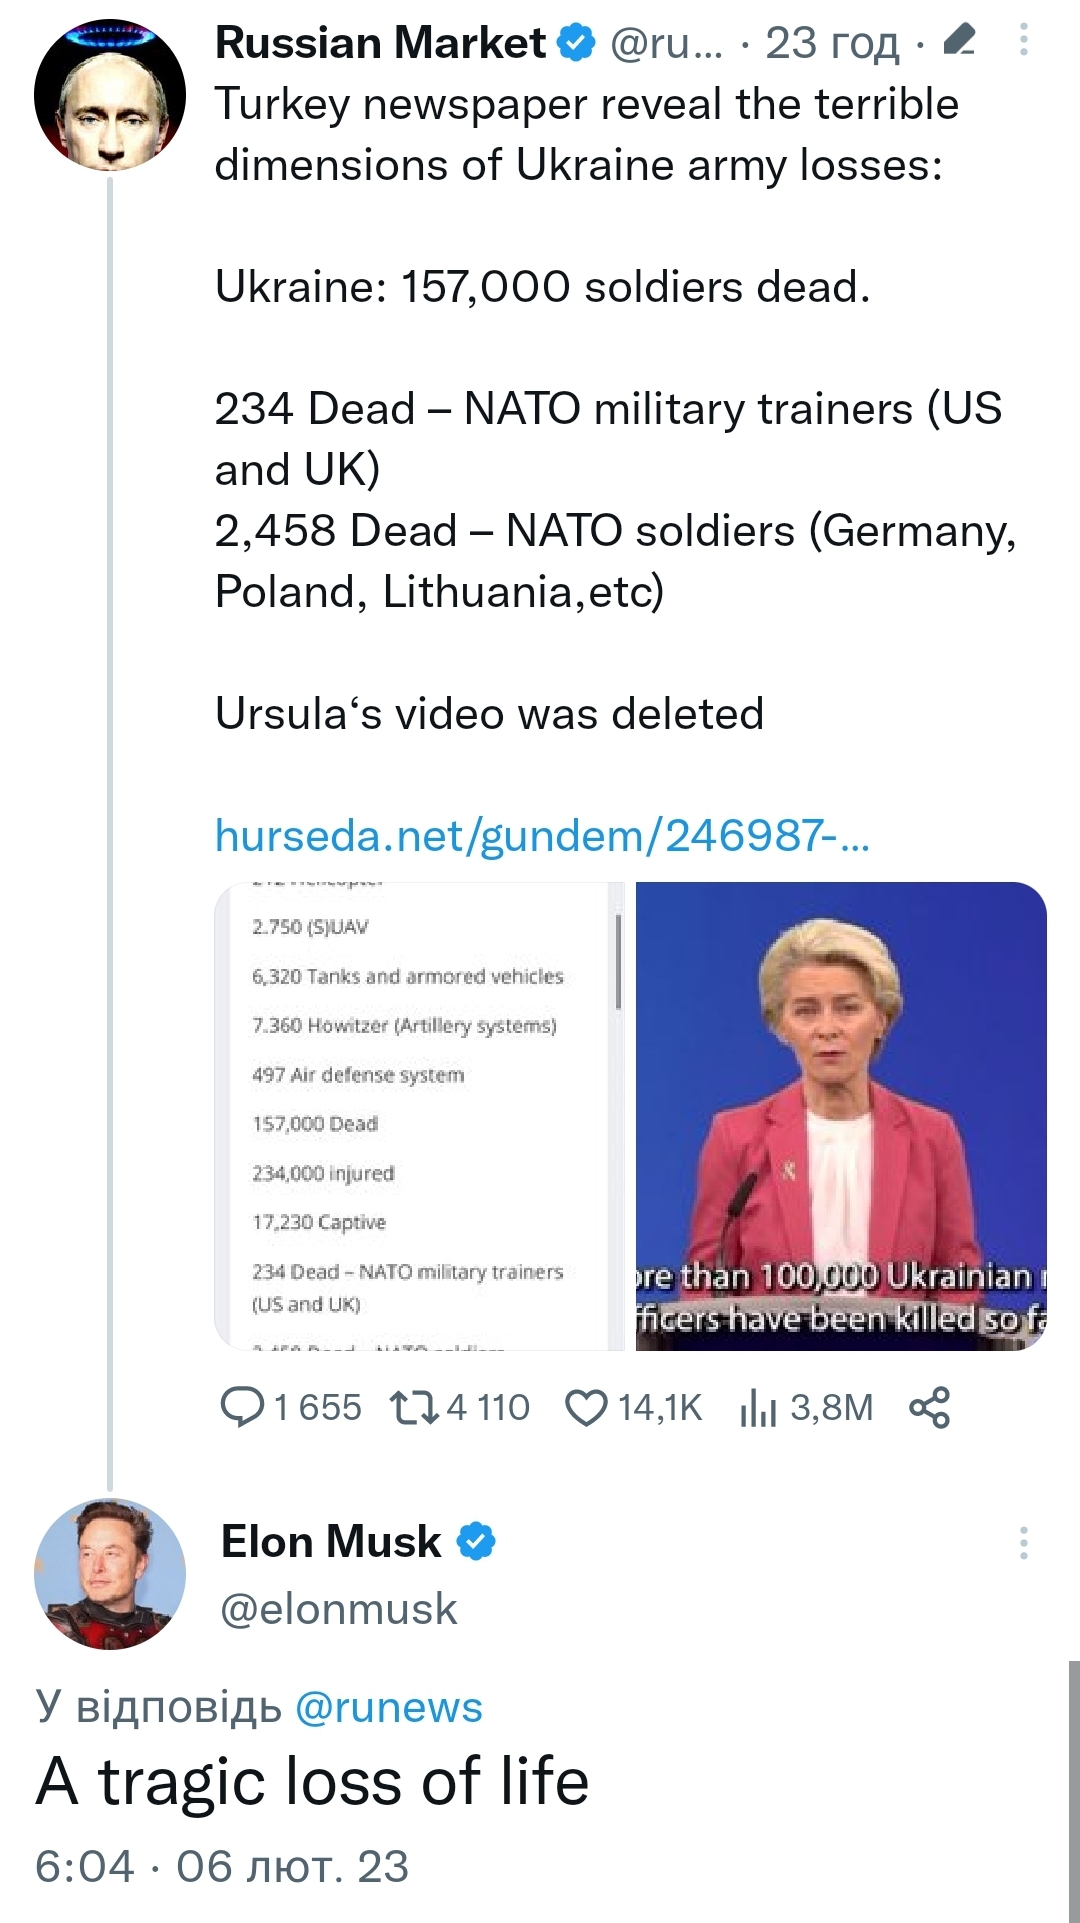Tap the edited pencil icon
This screenshot has height=1923, width=1080.
[958, 42]
